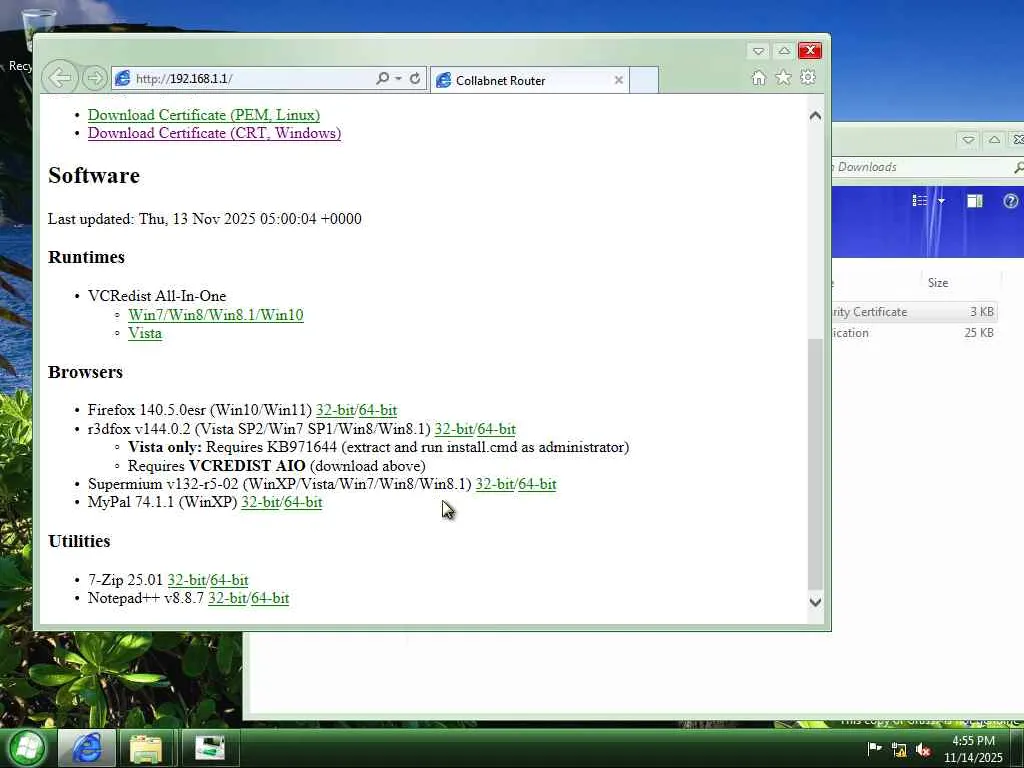Download Firefox 140.5.0esr 64-bit
This screenshot has width=1024, height=768.
click(377, 410)
